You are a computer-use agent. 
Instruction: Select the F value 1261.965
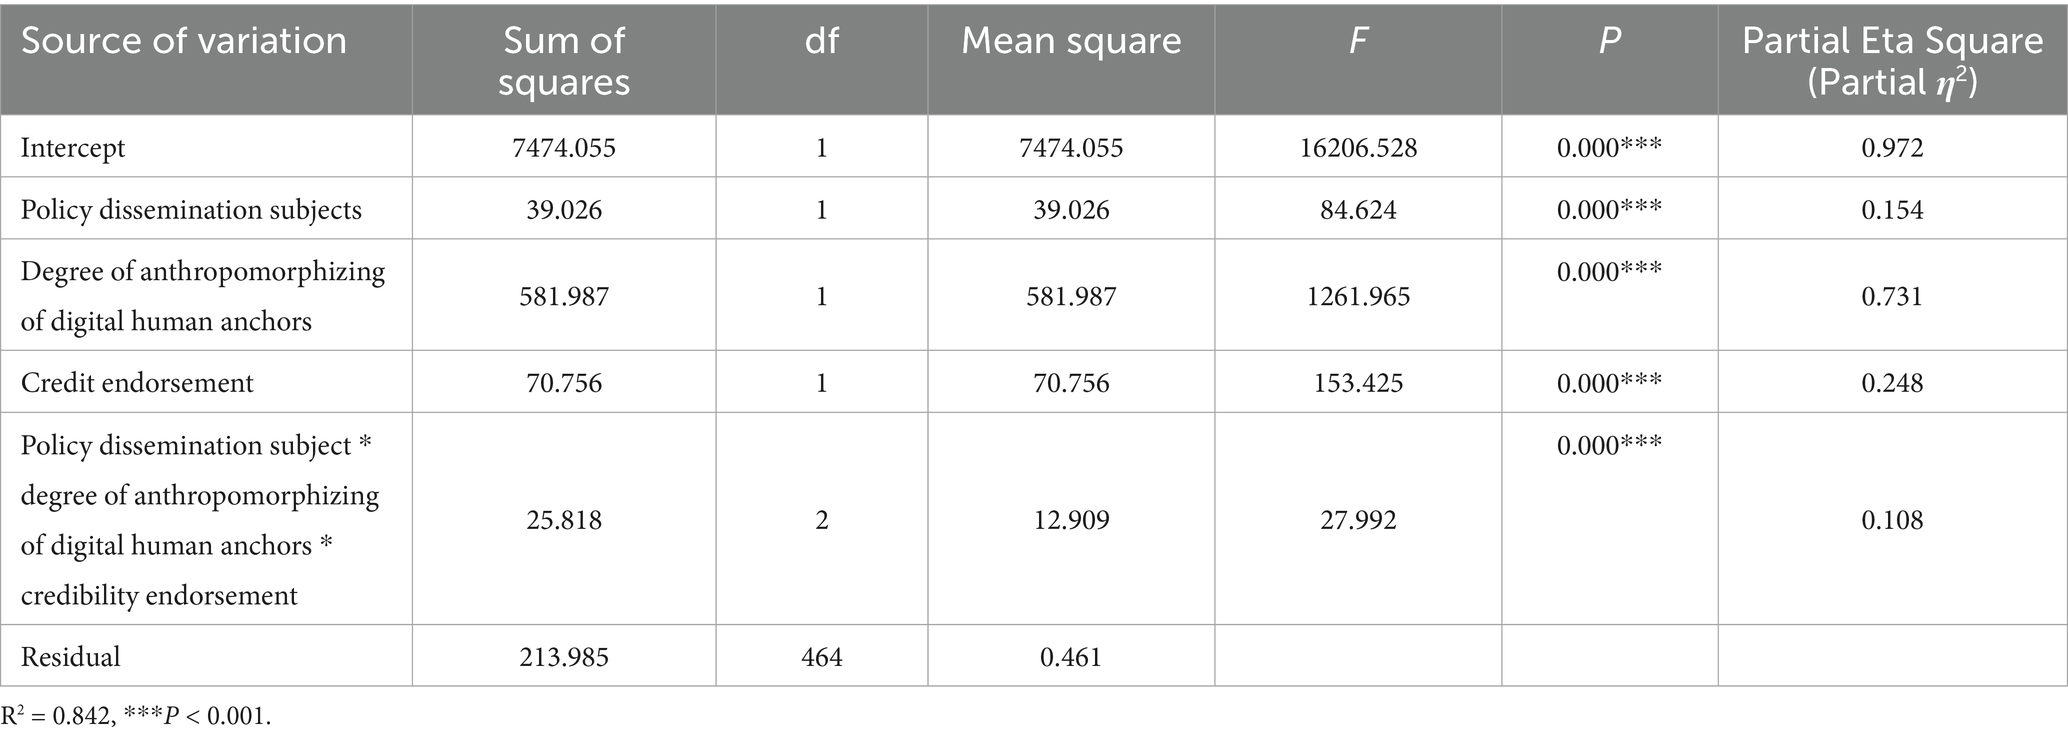[x=1358, y=296]
